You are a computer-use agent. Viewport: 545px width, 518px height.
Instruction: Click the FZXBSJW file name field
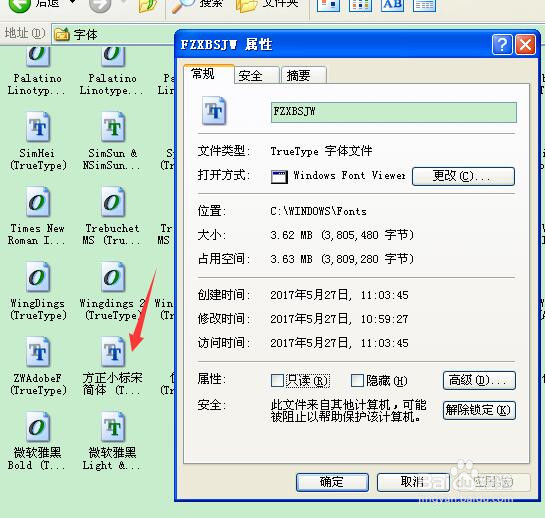(x=394, y=112)
